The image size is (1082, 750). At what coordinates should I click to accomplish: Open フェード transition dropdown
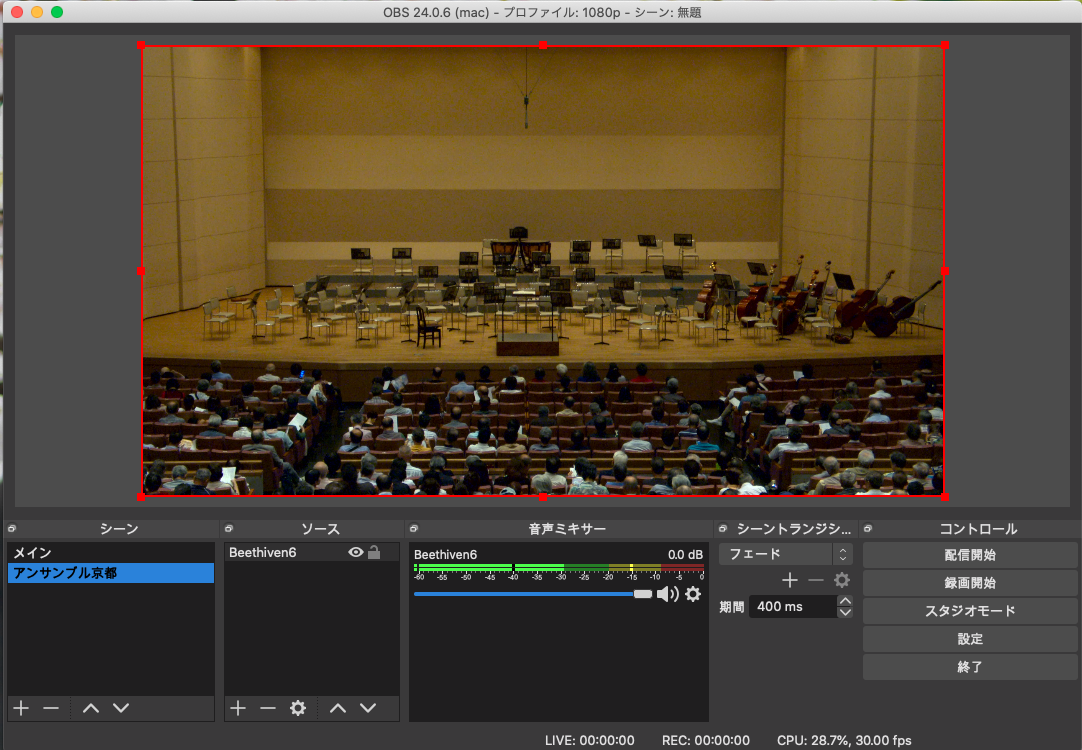click(785, 554)
